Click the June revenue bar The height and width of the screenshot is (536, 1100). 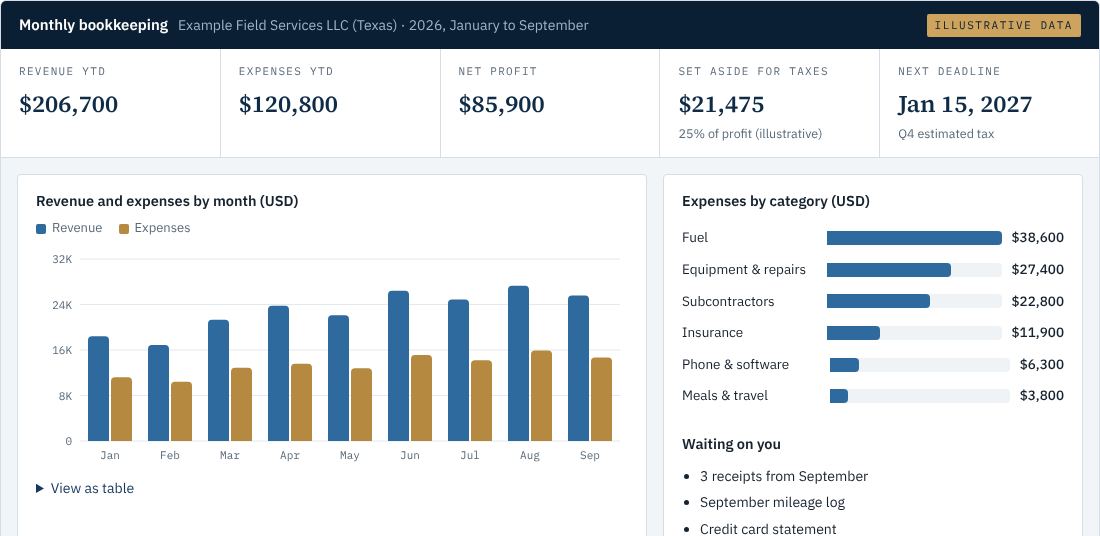pyautogui.click(x=398, y=366)
